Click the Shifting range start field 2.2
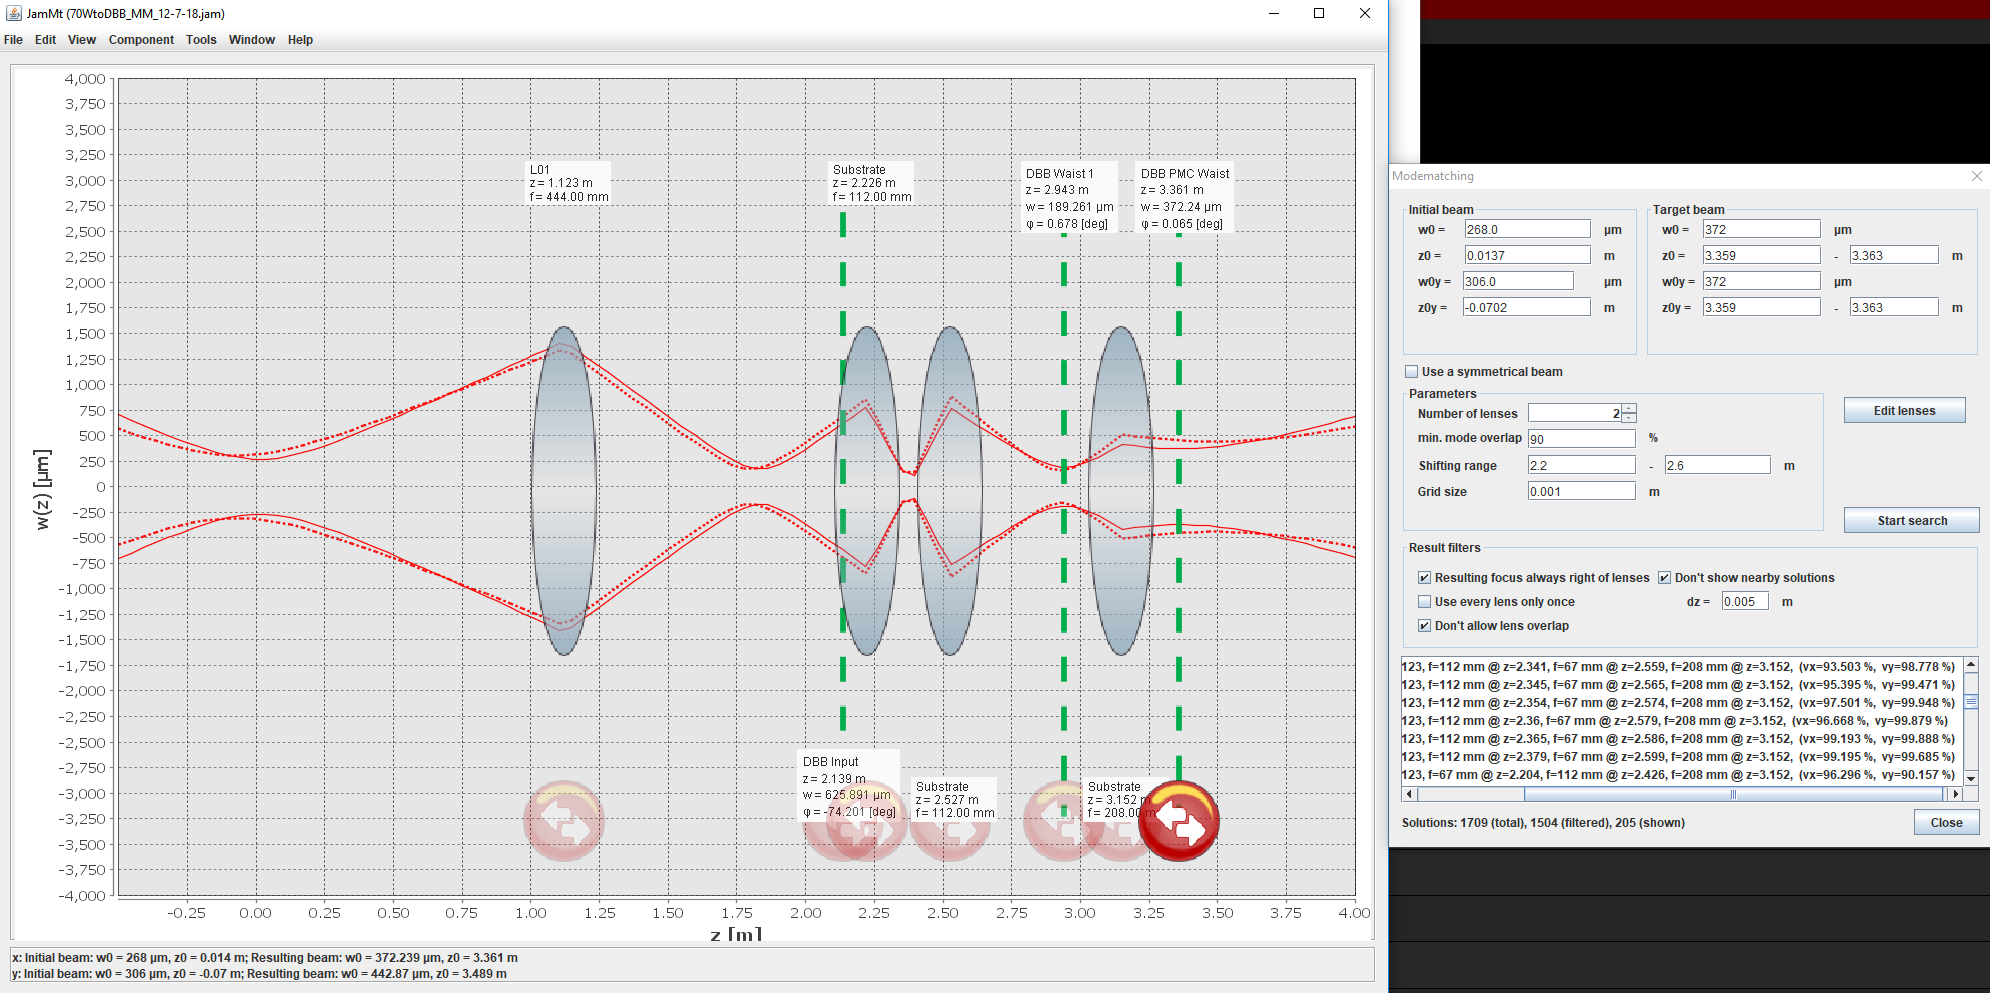This screenshot has width=1990, height=993. tap(1582, 466)
